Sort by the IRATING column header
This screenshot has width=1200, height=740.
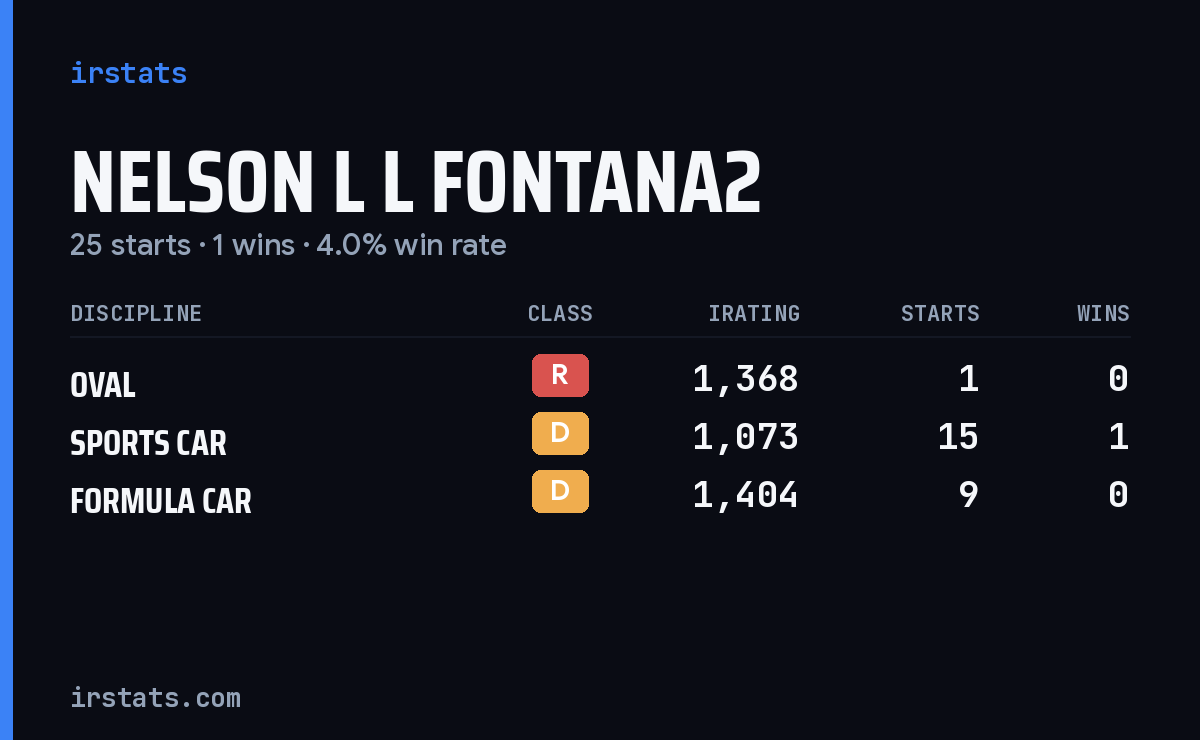pos(754,313)
